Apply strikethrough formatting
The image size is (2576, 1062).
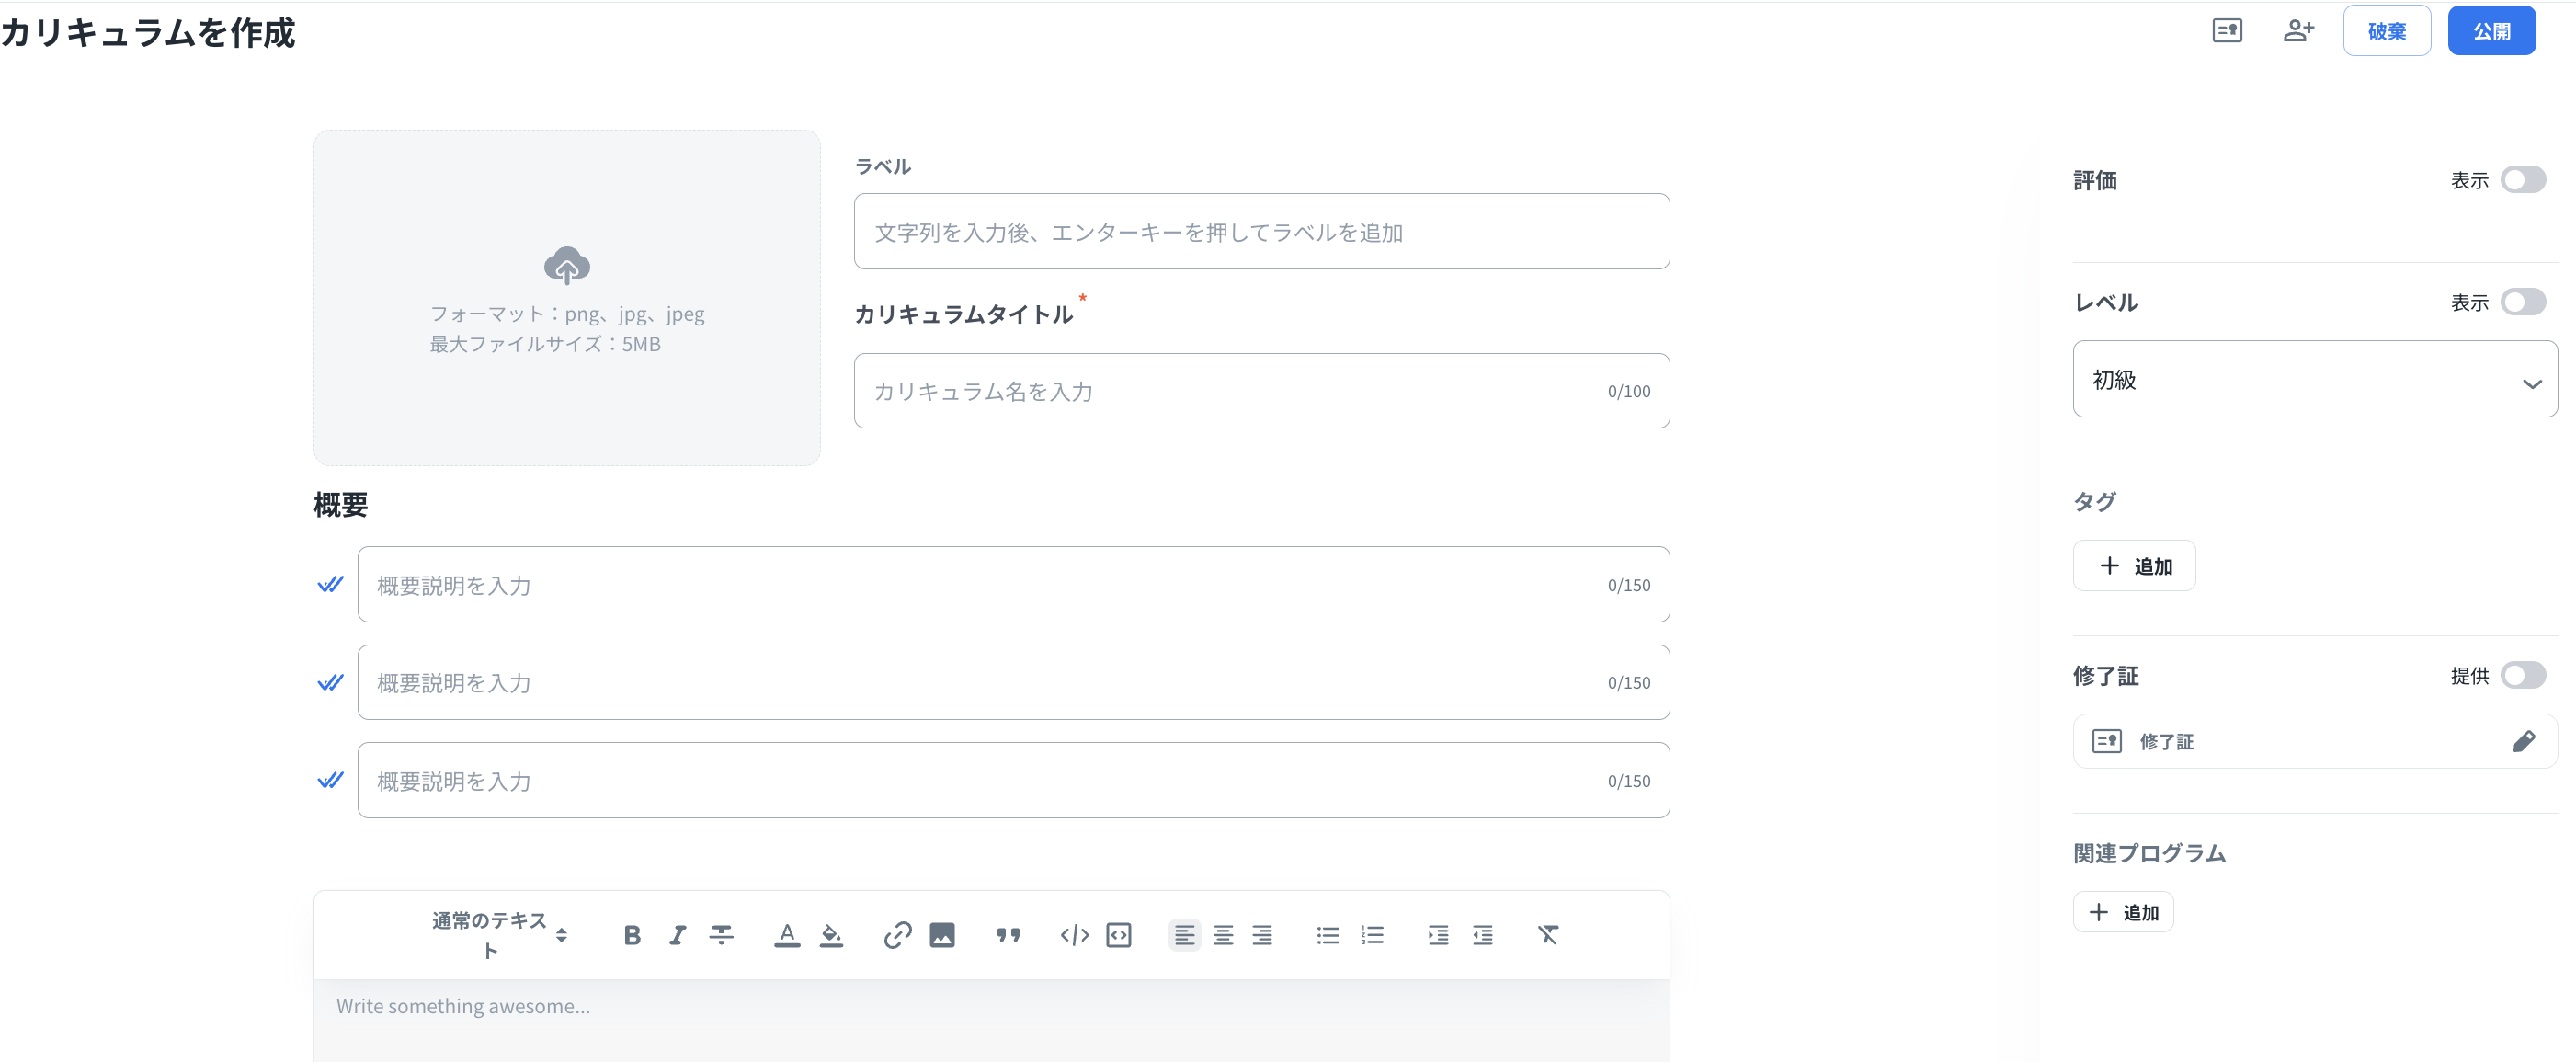pos(721,935)
